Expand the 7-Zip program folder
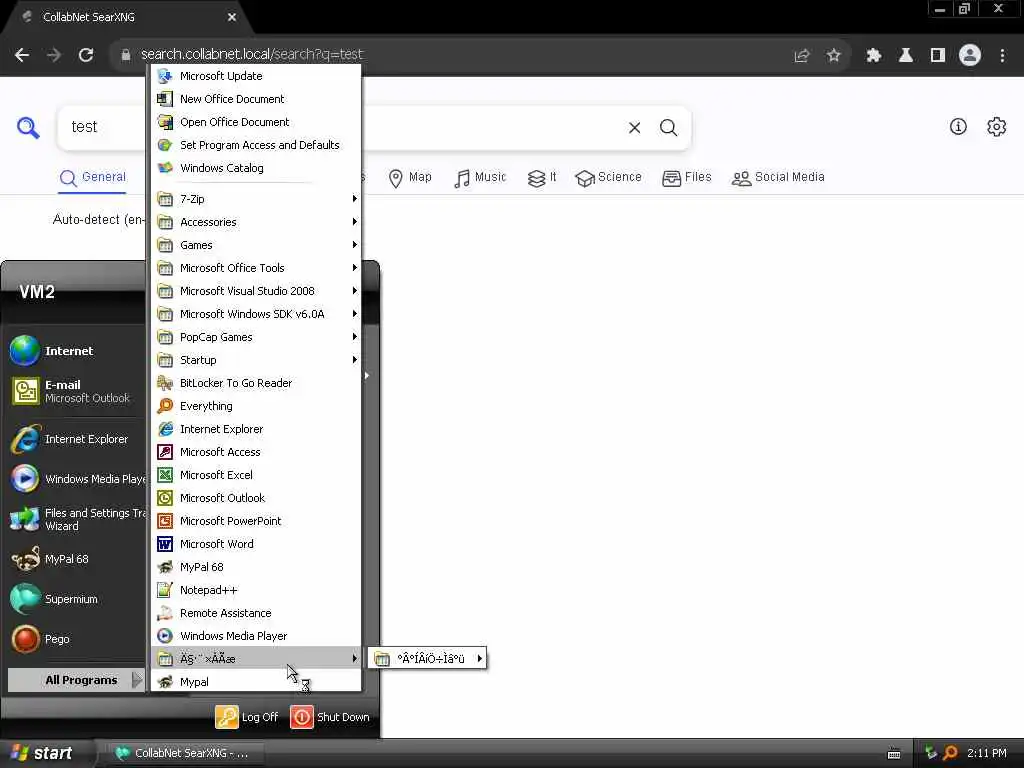 tap(256, 199)
